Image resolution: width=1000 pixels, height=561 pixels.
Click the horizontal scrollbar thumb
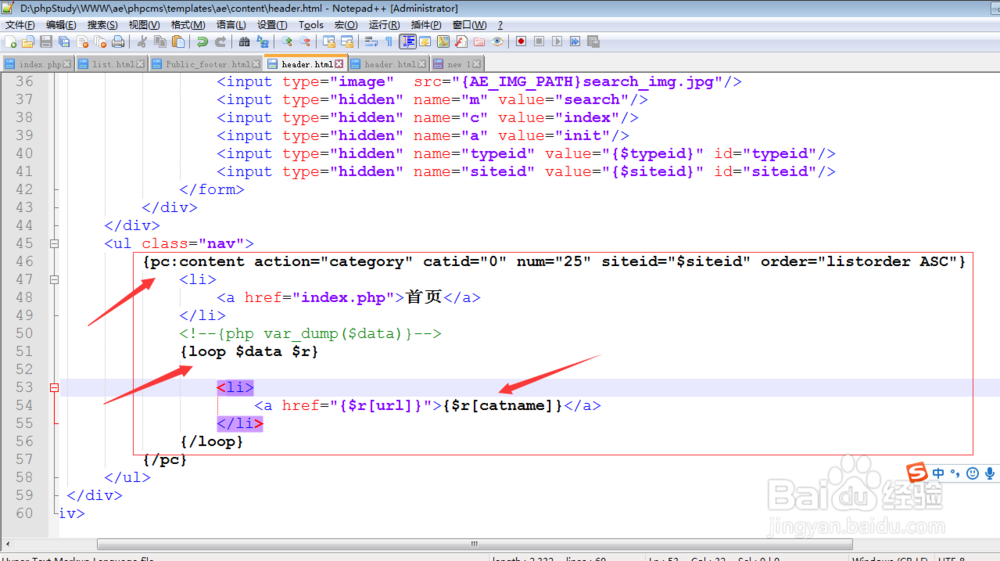(474, 544)
